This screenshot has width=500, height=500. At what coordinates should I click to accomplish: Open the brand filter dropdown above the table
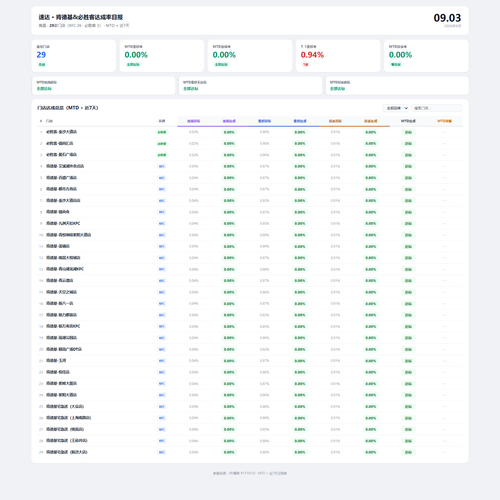(x=396, y=108)
